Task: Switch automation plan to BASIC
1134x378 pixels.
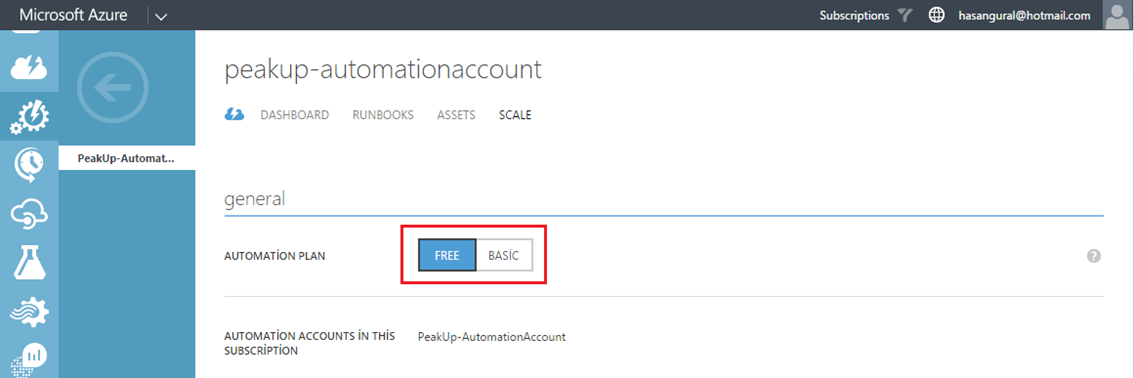Action: [504, 256]
